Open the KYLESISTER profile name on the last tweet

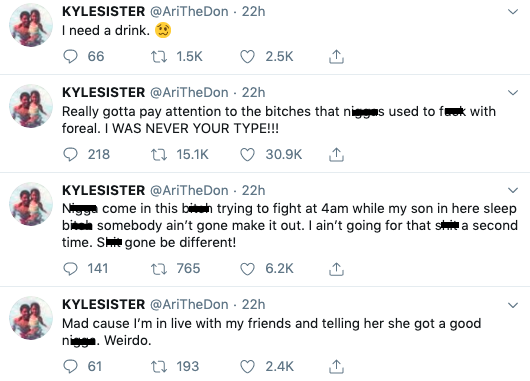(103, 305)
